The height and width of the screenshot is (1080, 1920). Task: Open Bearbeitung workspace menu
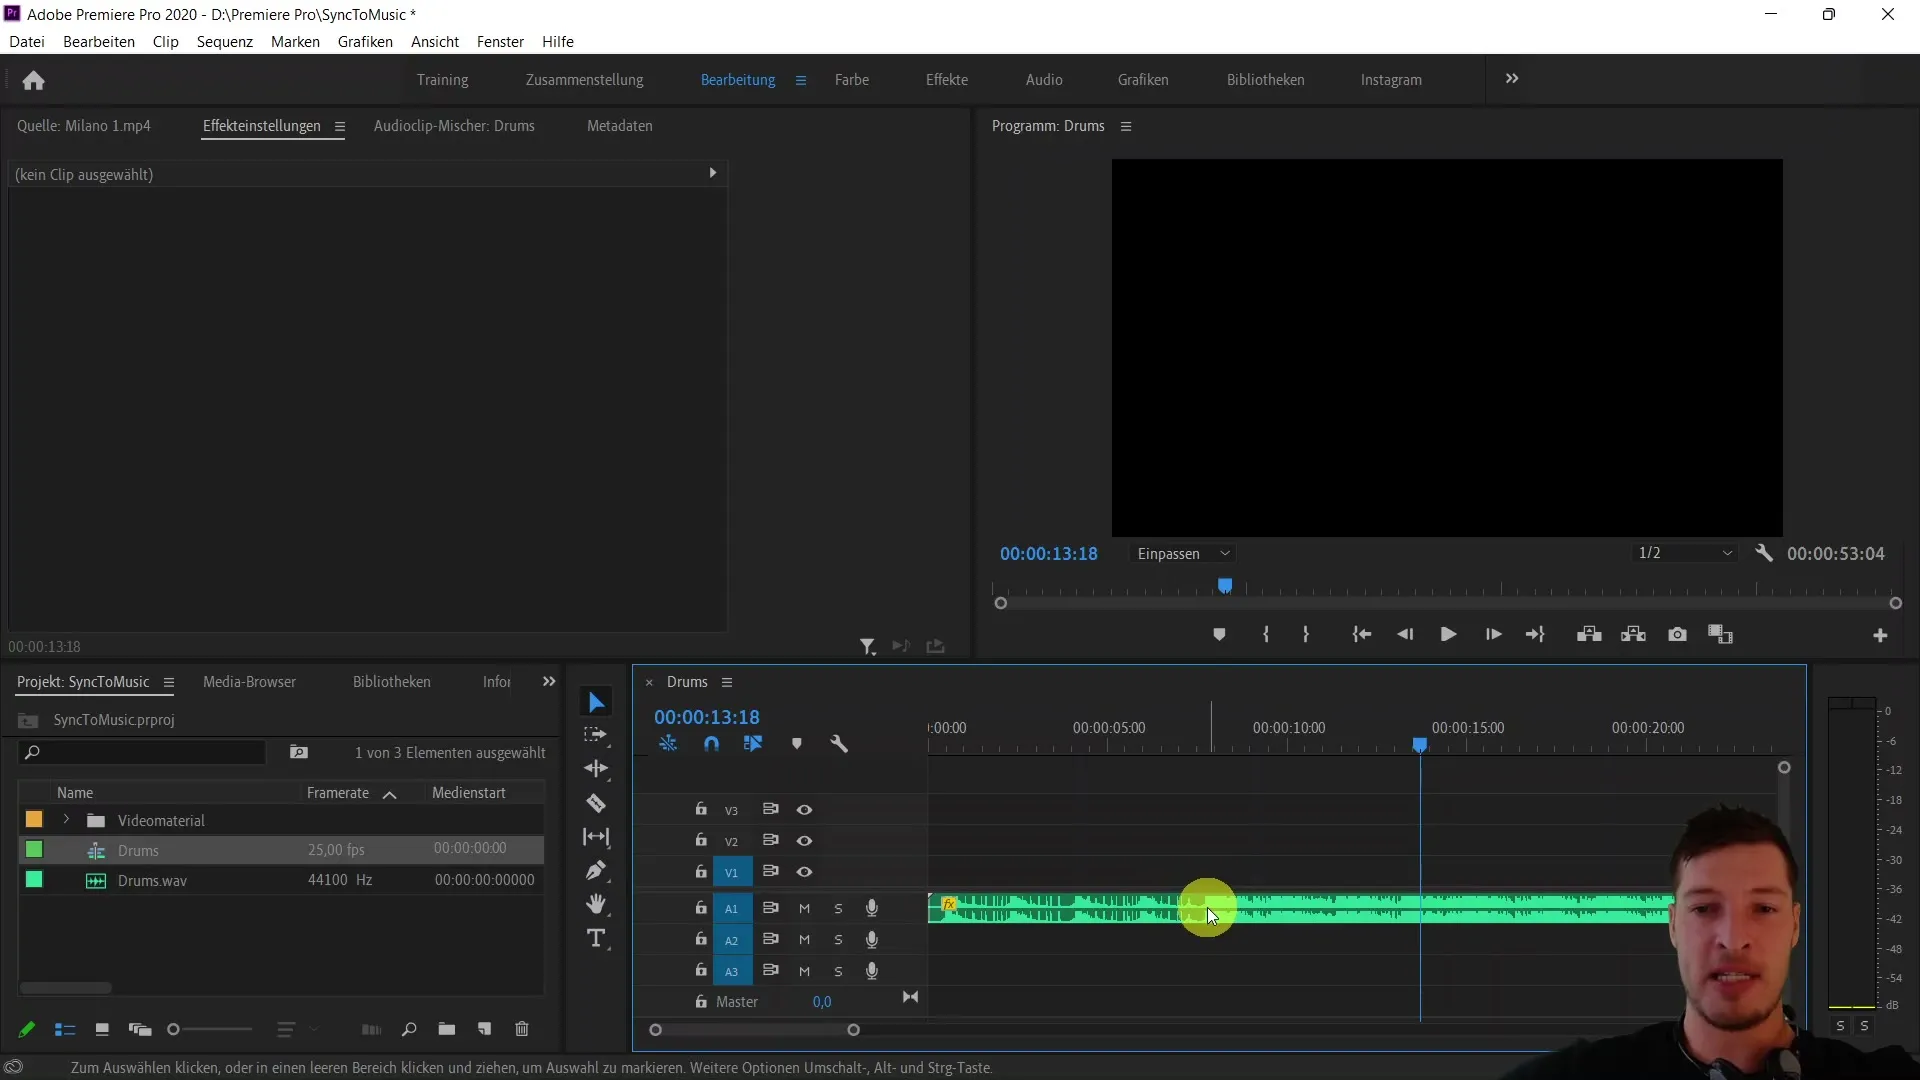(x=801, y=80)
